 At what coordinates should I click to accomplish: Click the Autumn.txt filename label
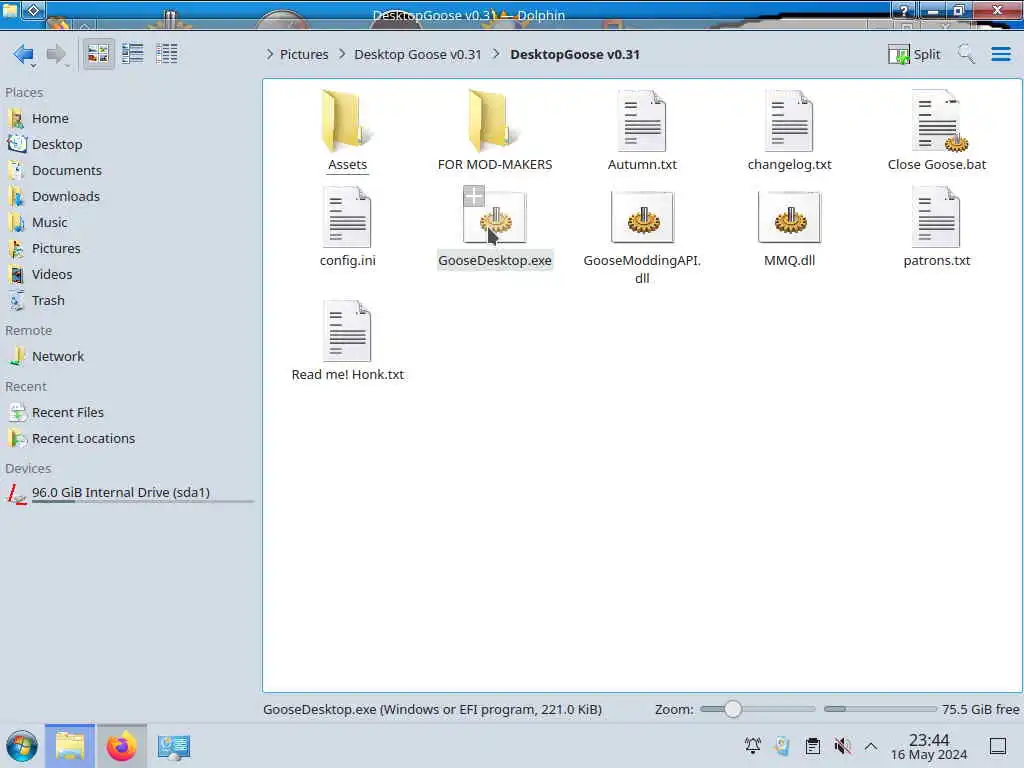pos(642,165)
